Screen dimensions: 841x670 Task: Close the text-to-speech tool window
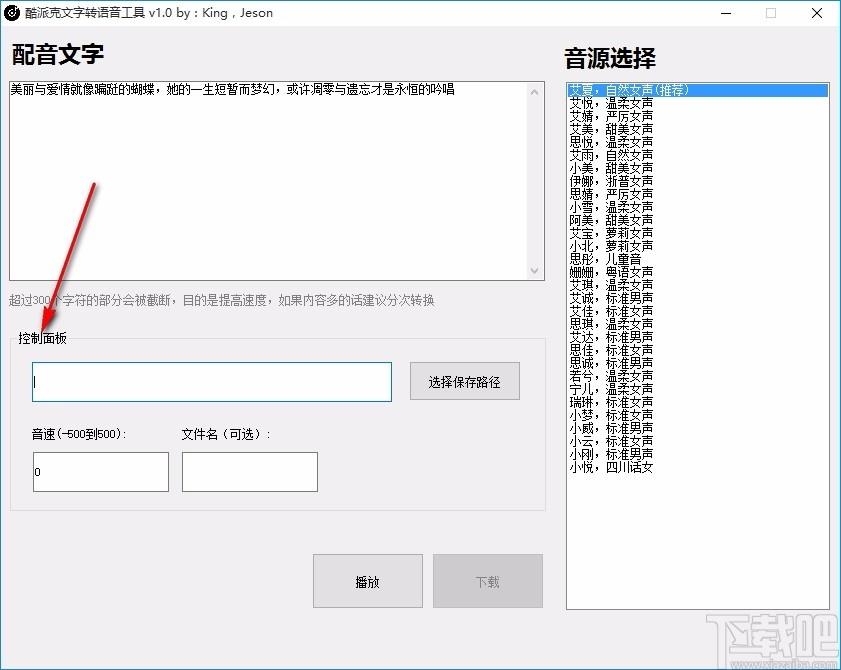[816, 13]
